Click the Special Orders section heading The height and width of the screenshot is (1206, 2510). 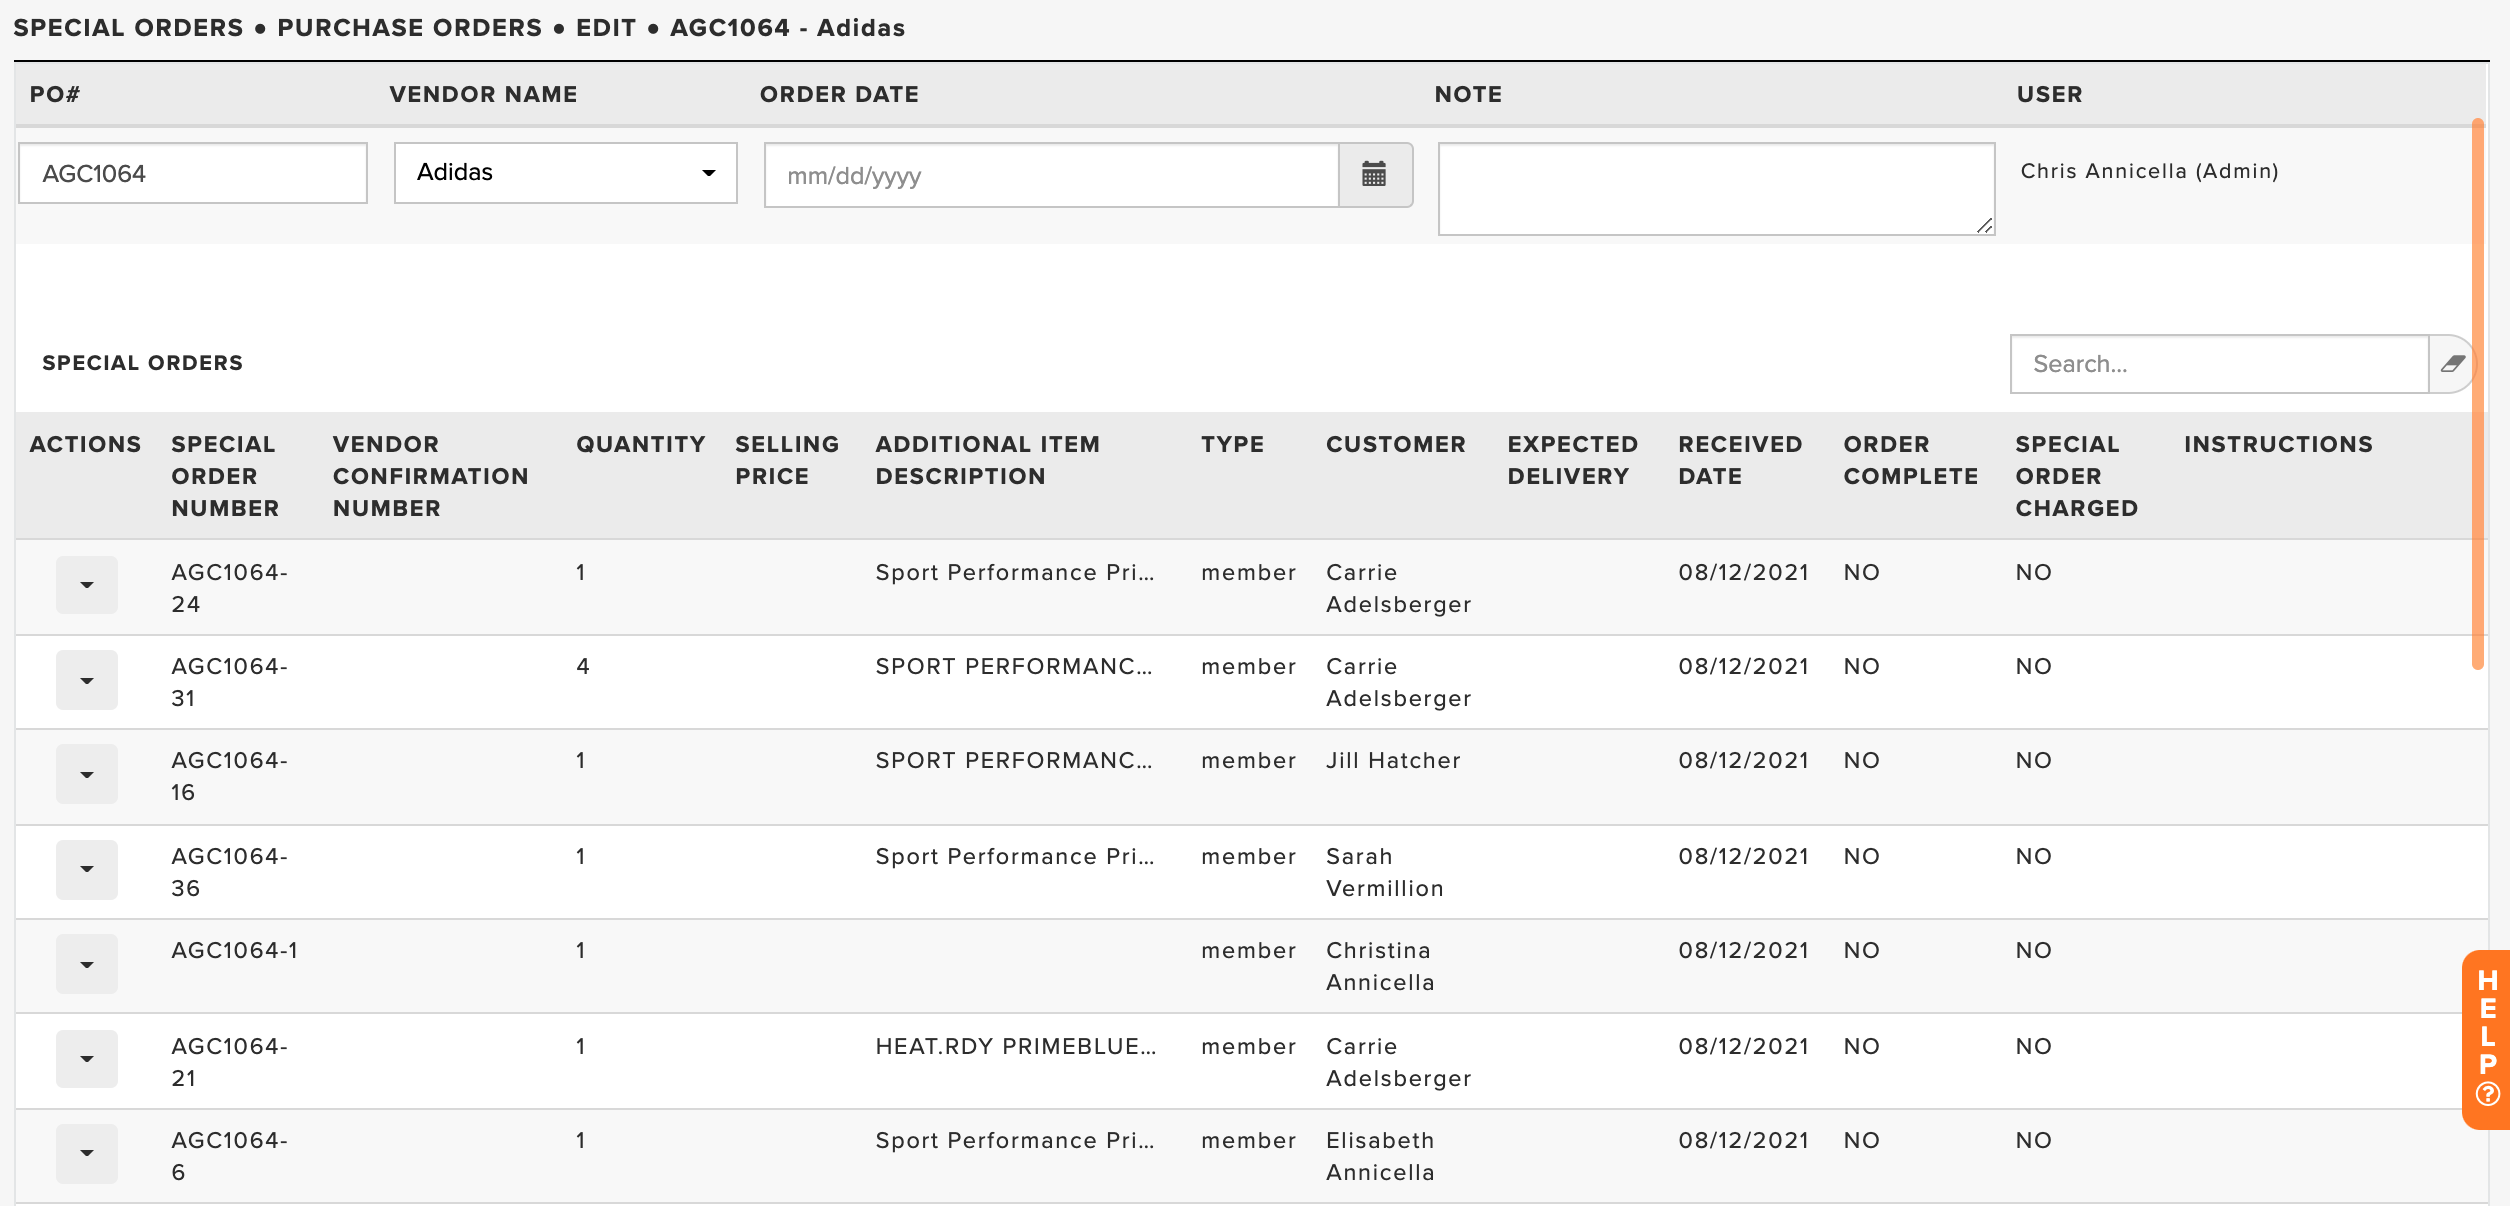tap(143, 362)
